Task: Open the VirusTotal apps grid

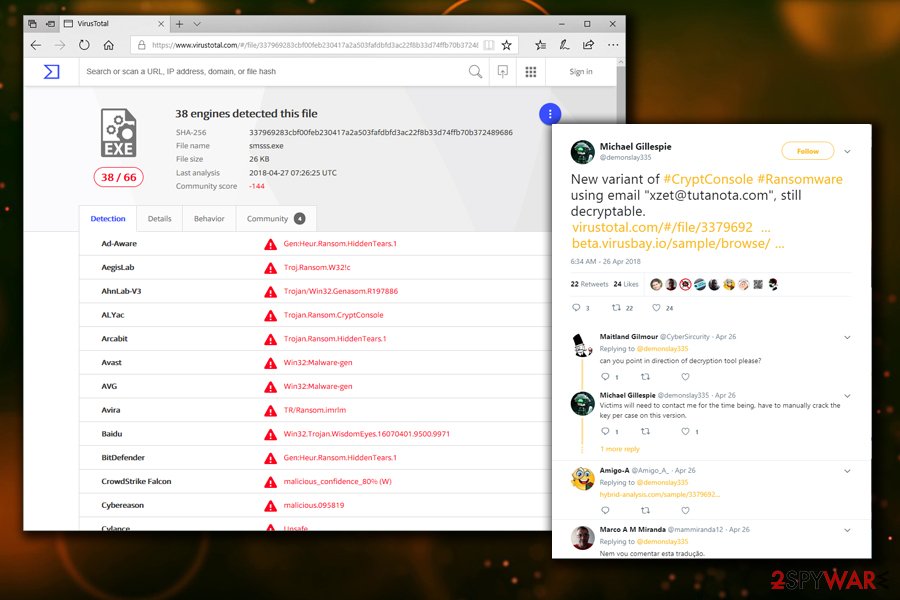Action: 531,72
